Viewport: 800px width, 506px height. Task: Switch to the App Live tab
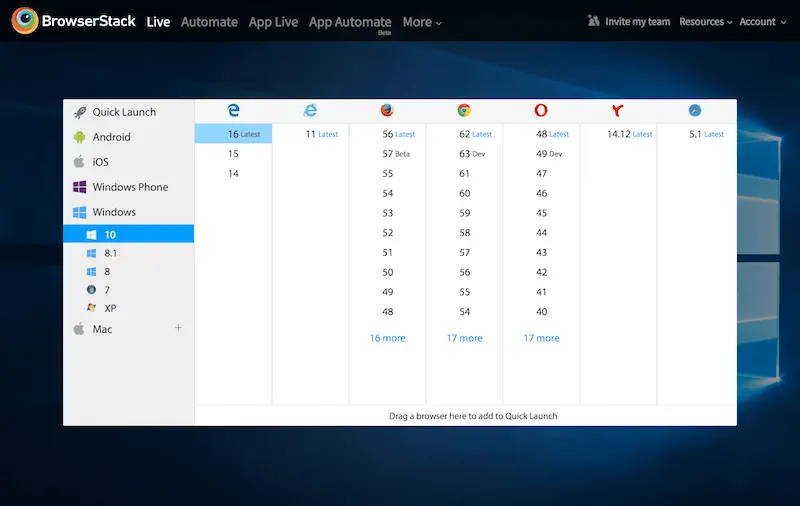click(x=273, y=22)
